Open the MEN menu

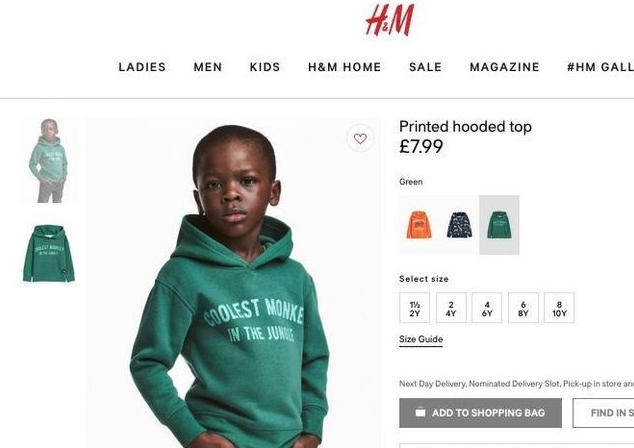point(208,67)
